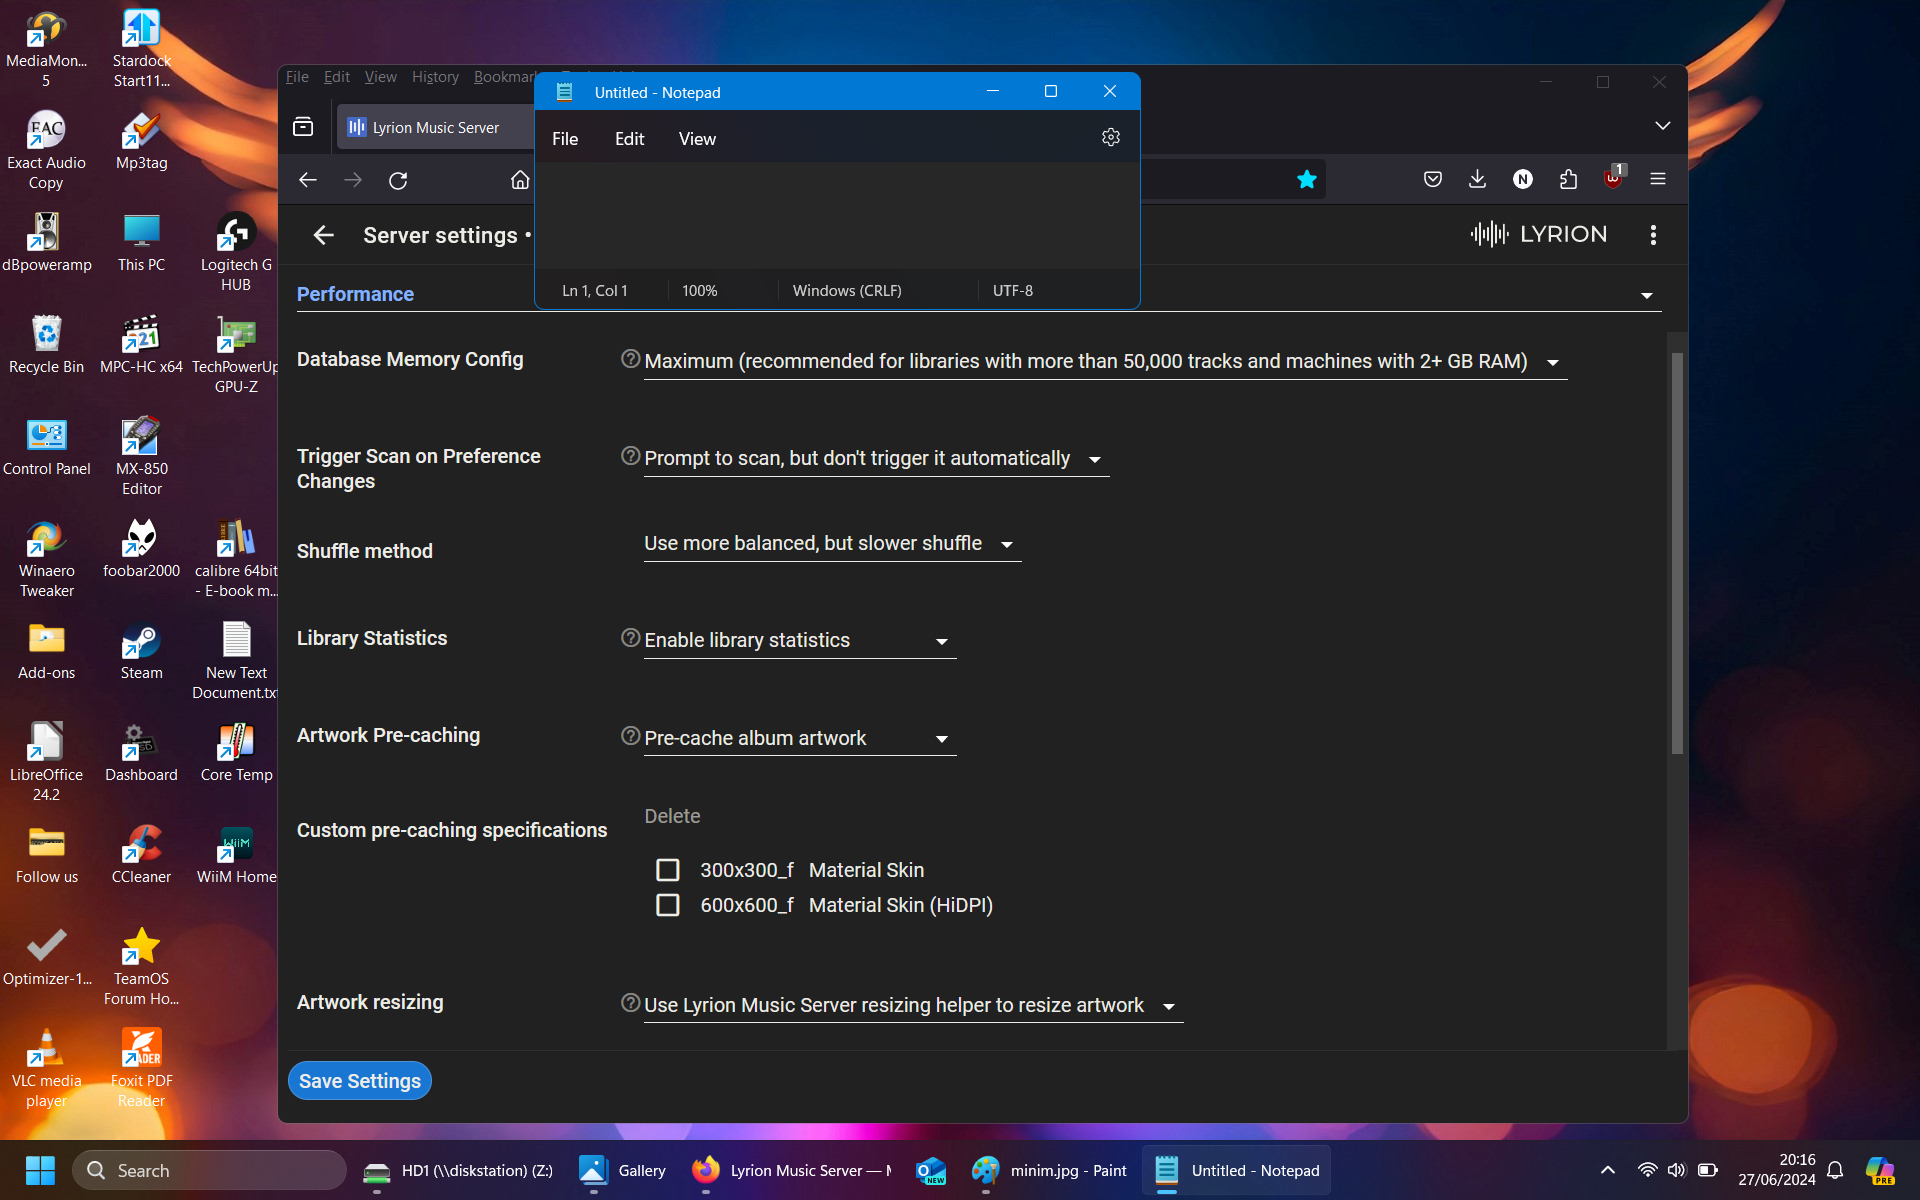Viewport: 1920px width, 1200px height.
Task: Open the Wi-Fi network icon in tray
Action: coord(1647,1170)
